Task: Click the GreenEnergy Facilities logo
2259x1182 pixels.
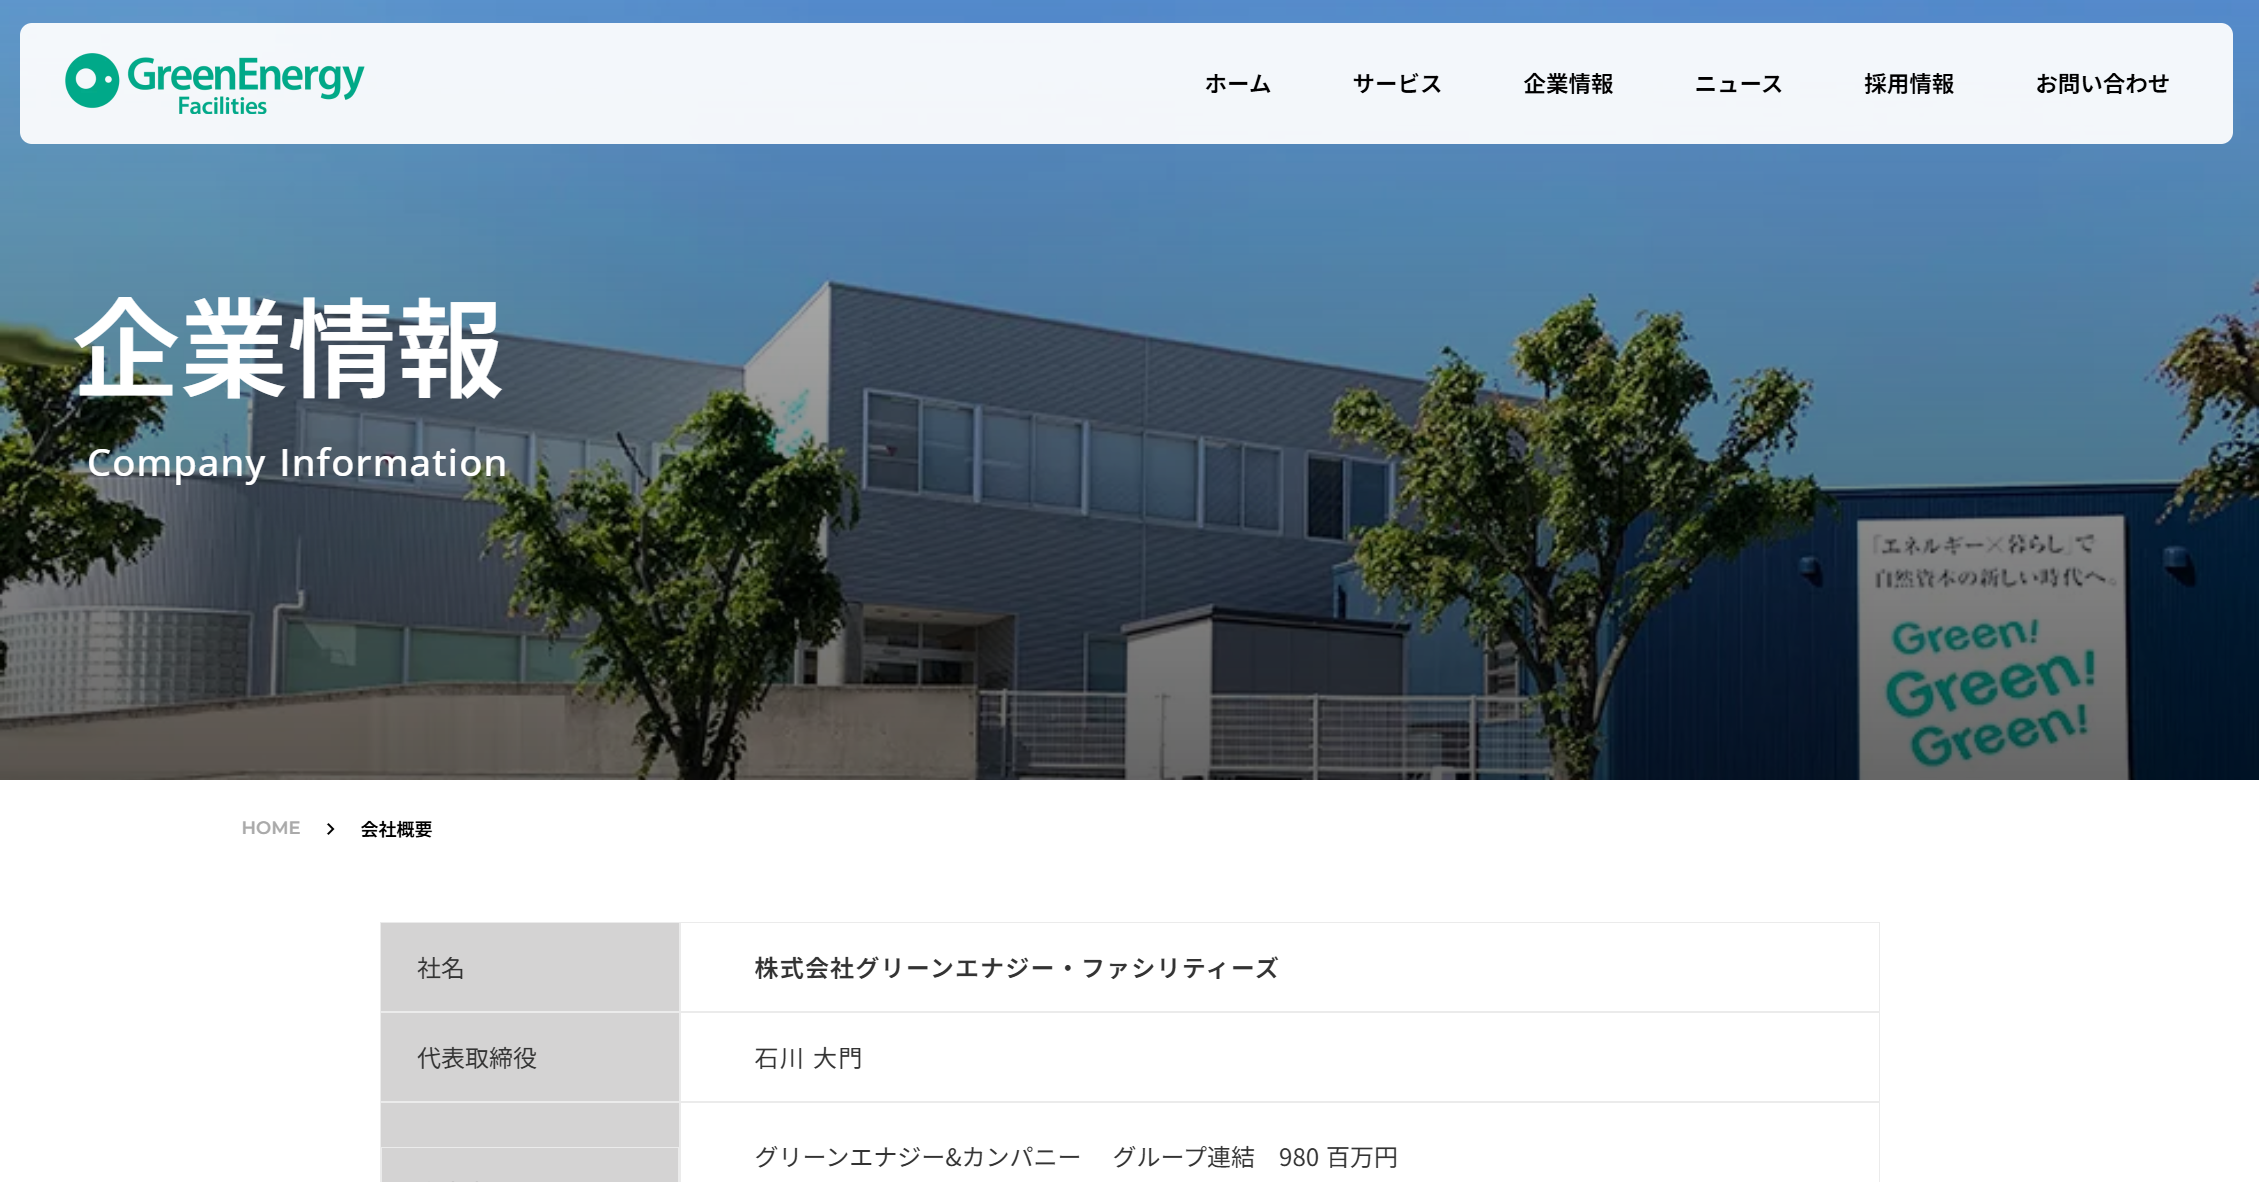Action: [x=215, y=84]
